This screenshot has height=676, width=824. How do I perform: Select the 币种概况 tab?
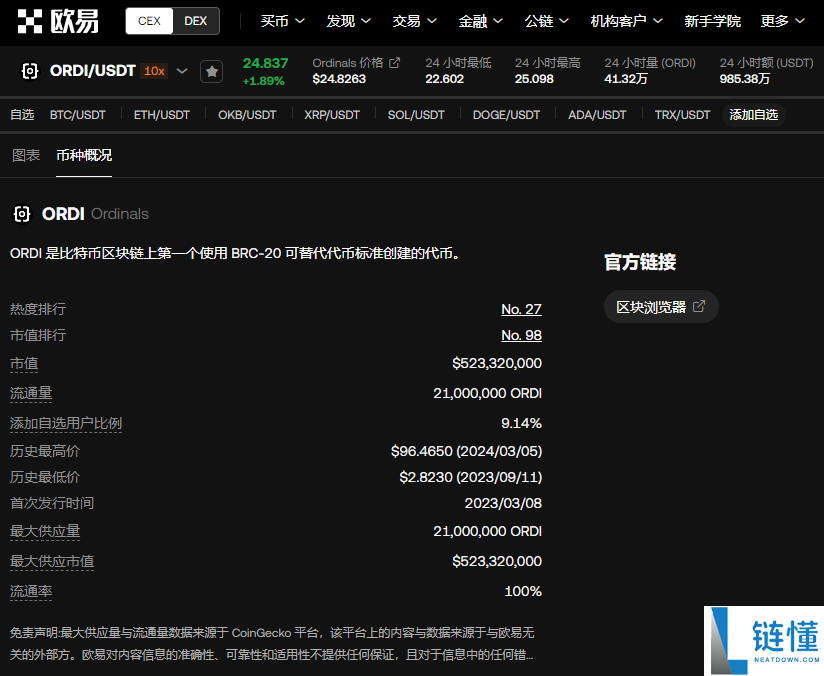[x=84, y=155]
